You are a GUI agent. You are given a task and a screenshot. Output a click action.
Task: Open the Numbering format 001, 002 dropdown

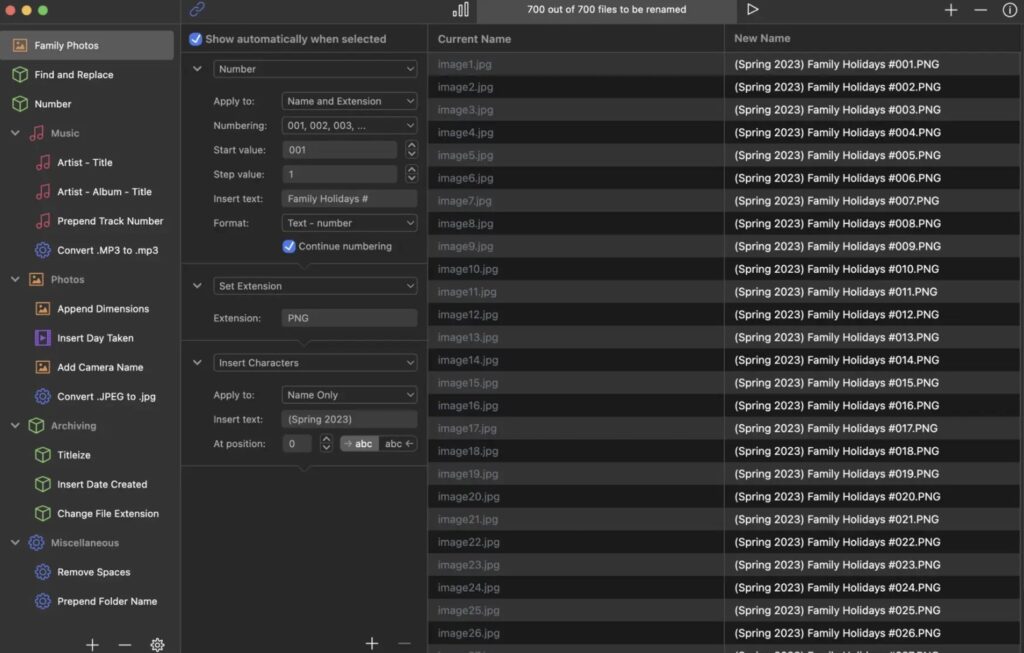click(349, 126)
